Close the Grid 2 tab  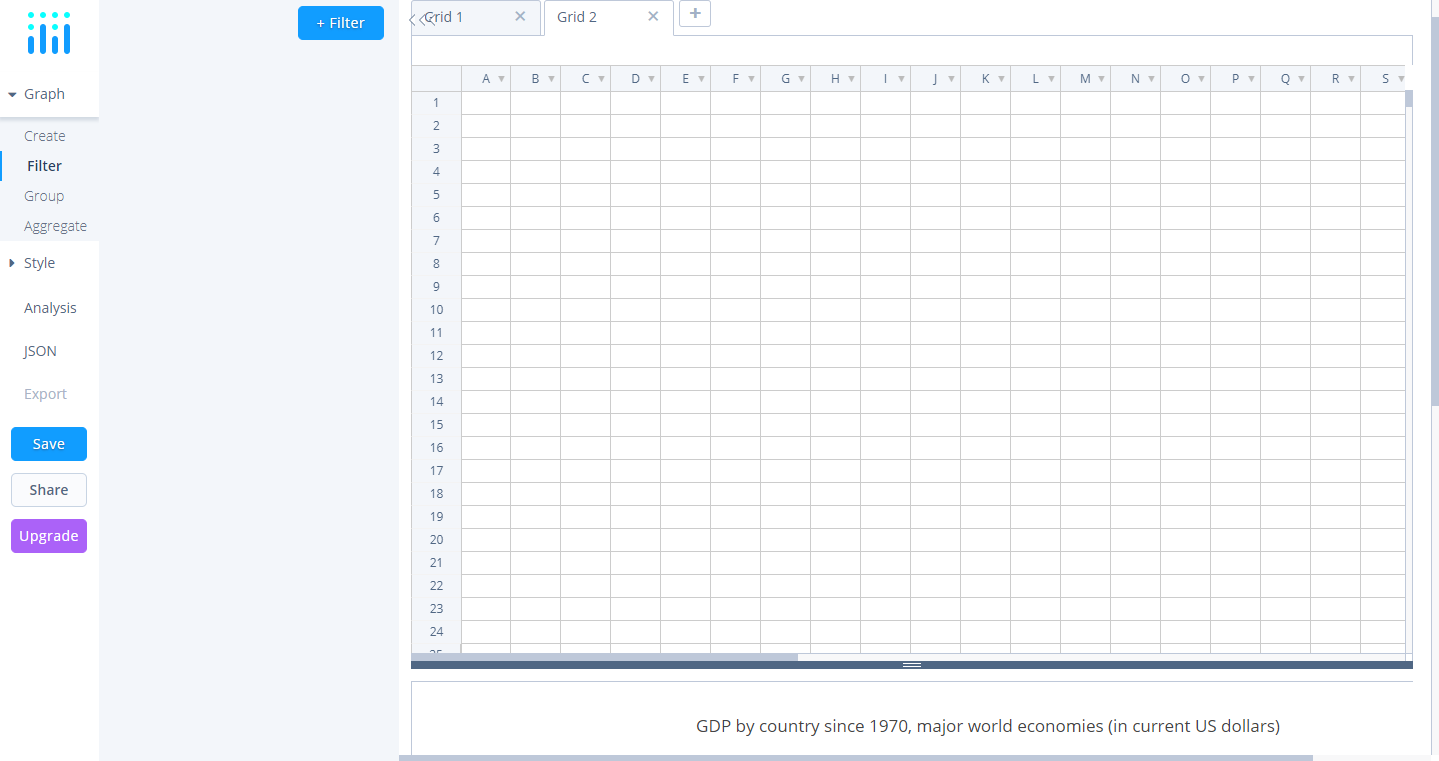pyautogui.click(x=653, y=17)
